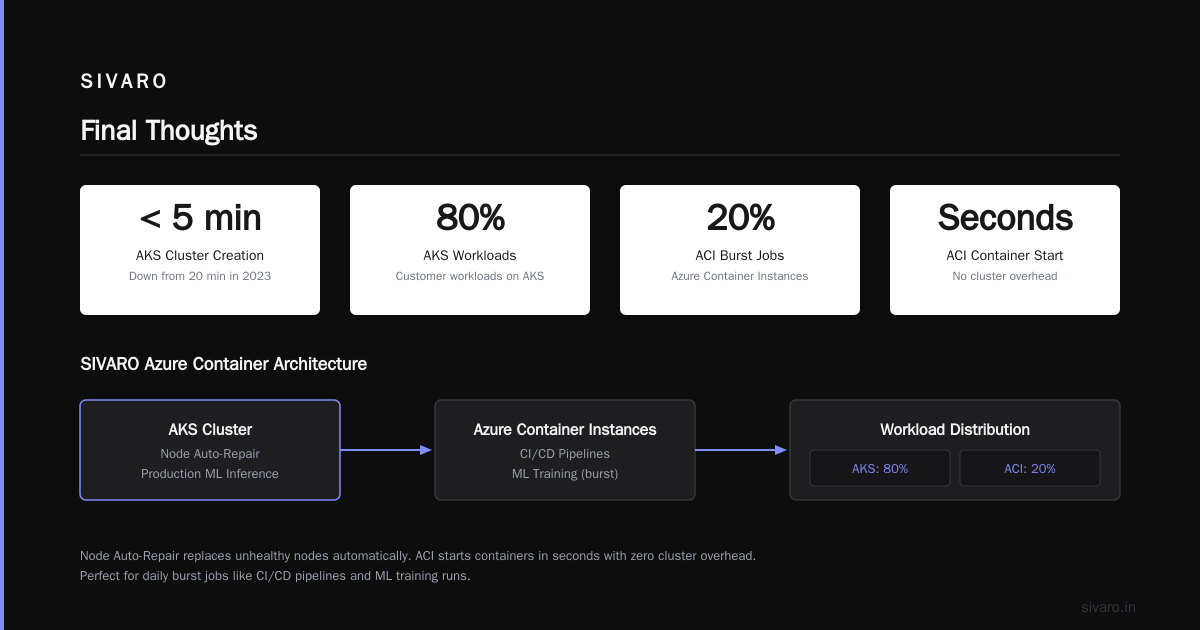Select the Final Thoughts heading

[x=169, y=131]
